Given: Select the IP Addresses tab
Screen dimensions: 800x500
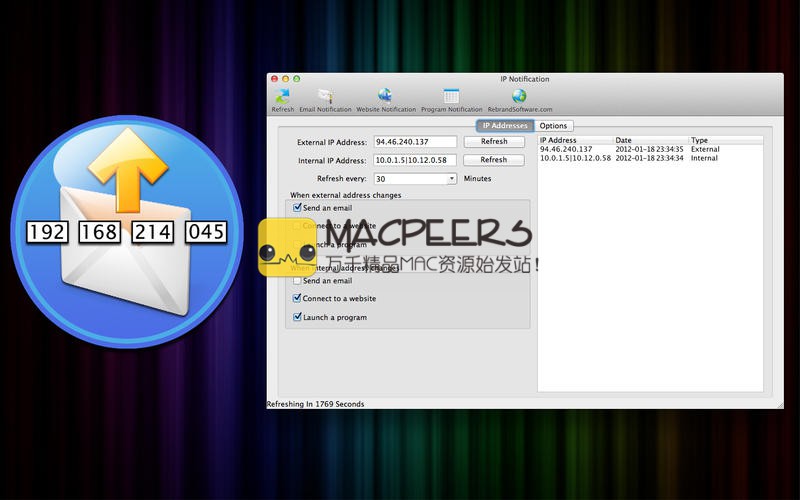Looking at the screenshot, I should [x=505, y=126].
